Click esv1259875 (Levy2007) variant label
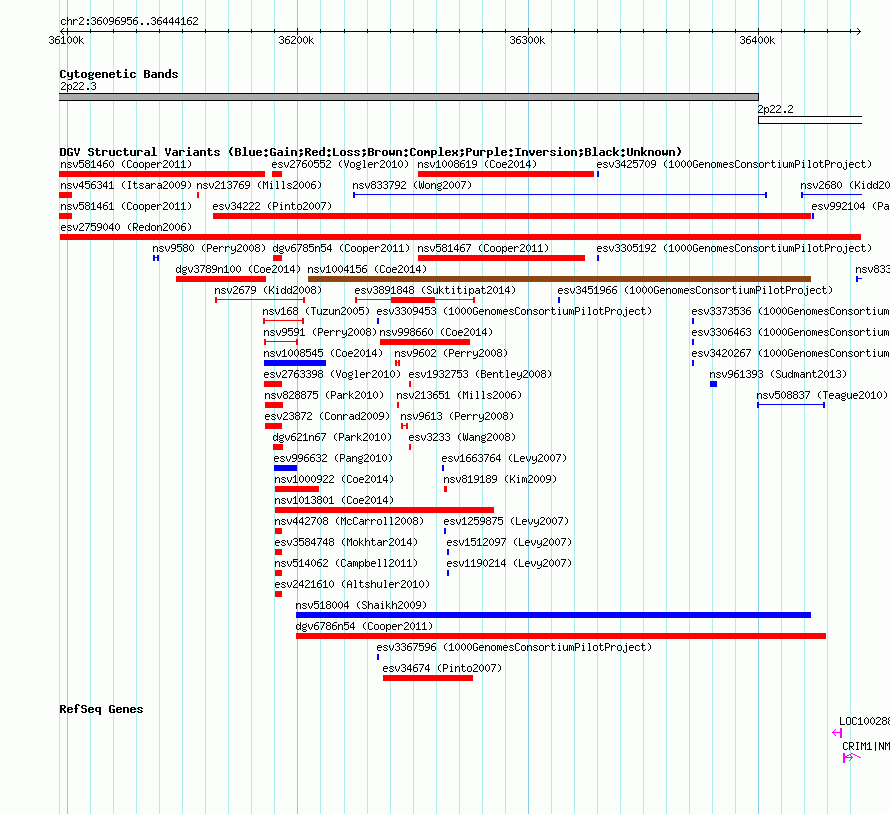The height and width of the screenshot is (814, 890). 506,521
